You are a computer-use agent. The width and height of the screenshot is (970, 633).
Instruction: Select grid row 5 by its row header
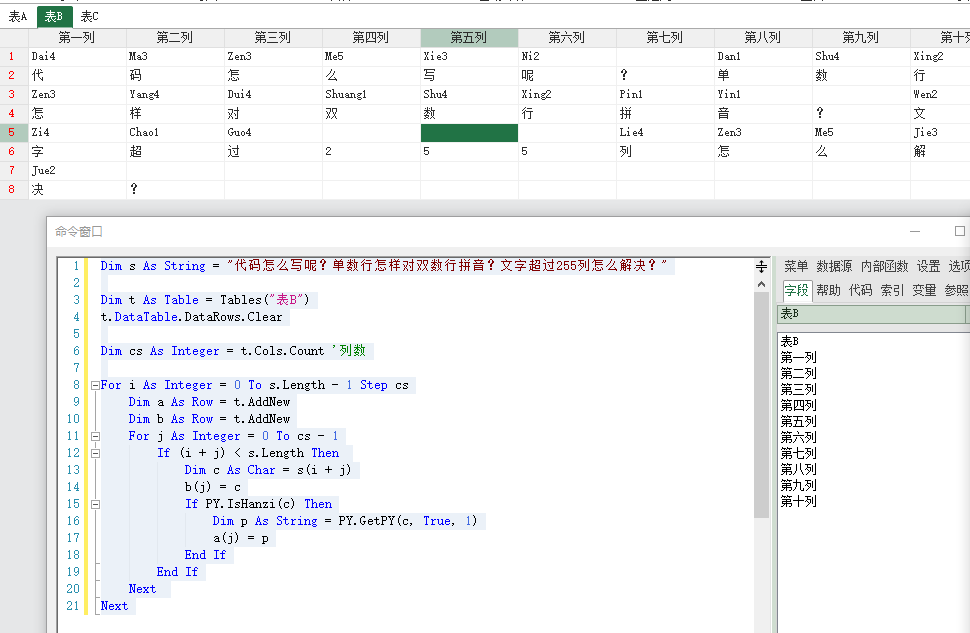[14, 132]
